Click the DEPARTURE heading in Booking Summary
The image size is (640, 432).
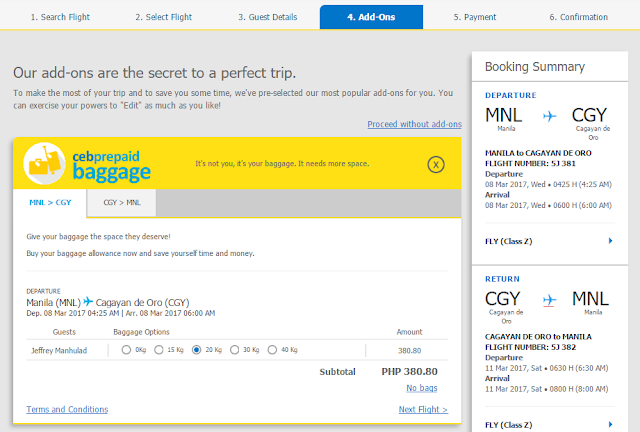pyautogui.click(x=511, y=95)
